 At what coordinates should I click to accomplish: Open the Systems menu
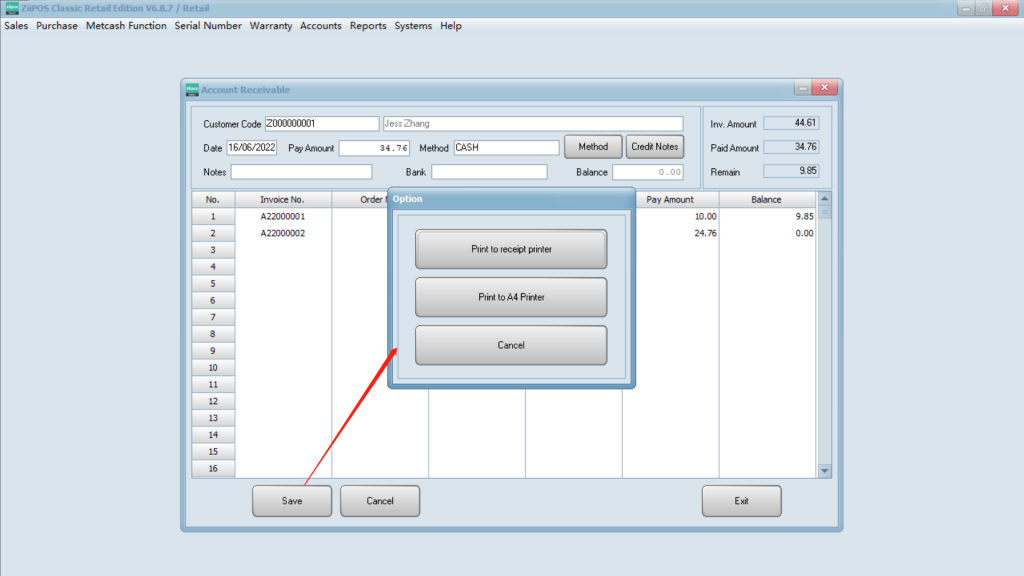pos(413,26)
